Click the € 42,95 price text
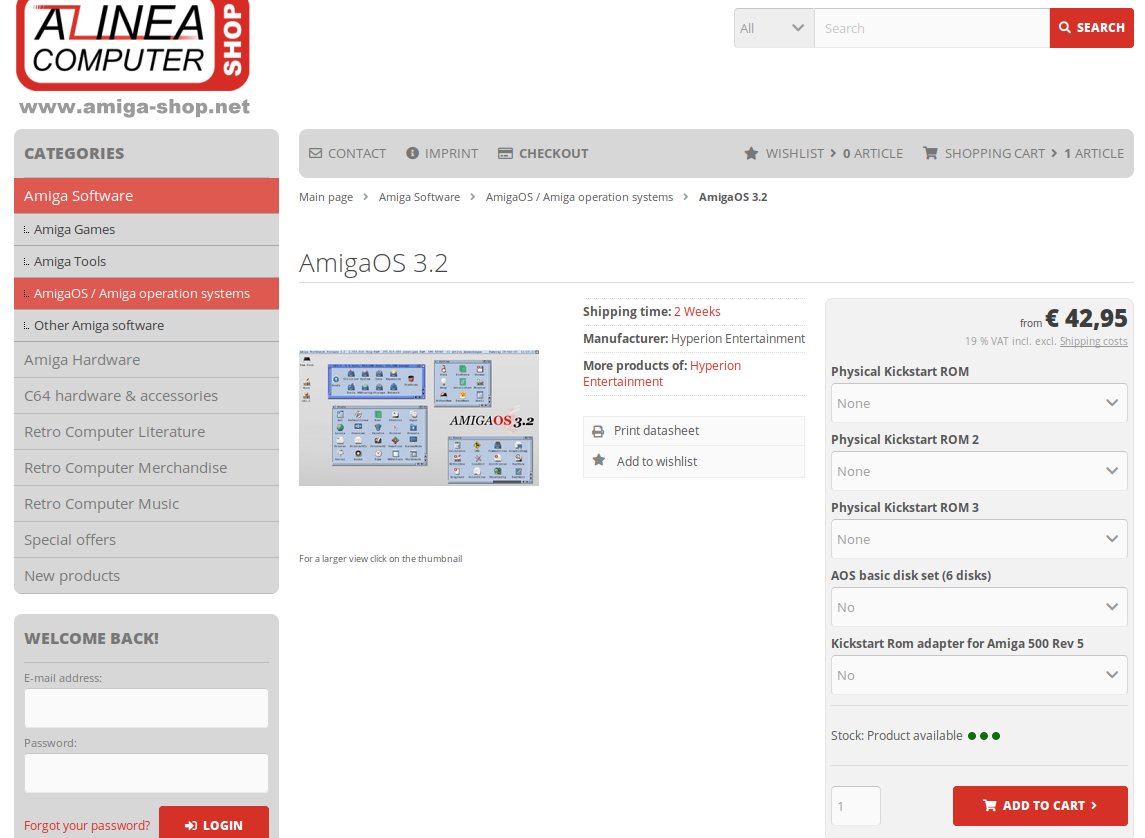 click(1086, 318)
